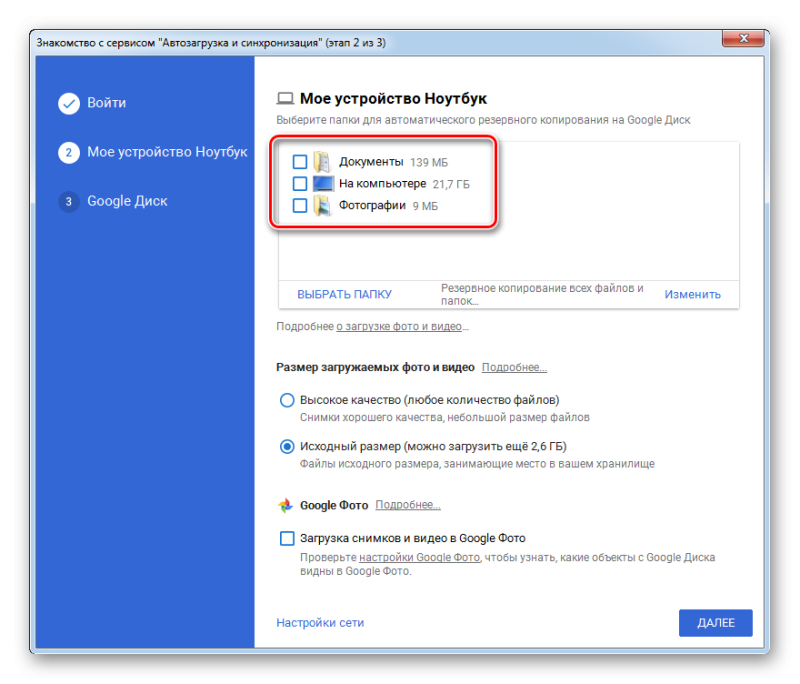Select Исходный размер radio option
The width and height of the screenshot is (800, 684).
click(287, 447)
